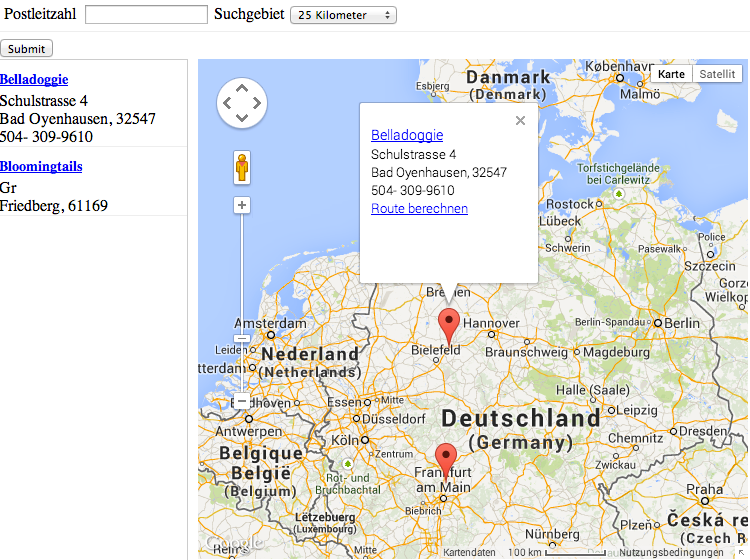Screen dimensions: 750x560
Task: Open Belladoggie link in the map popup
Action: click(x=407, y=135)
